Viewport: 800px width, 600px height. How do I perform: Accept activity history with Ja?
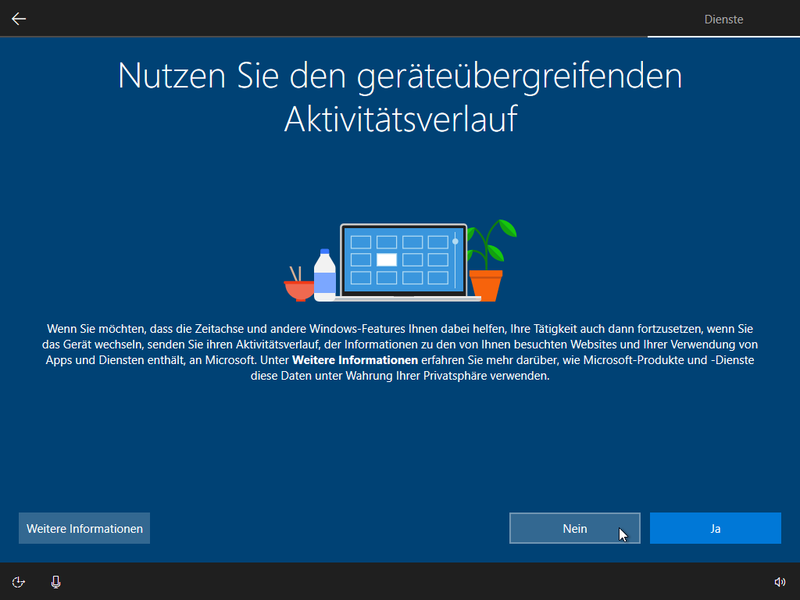[715, 528]
